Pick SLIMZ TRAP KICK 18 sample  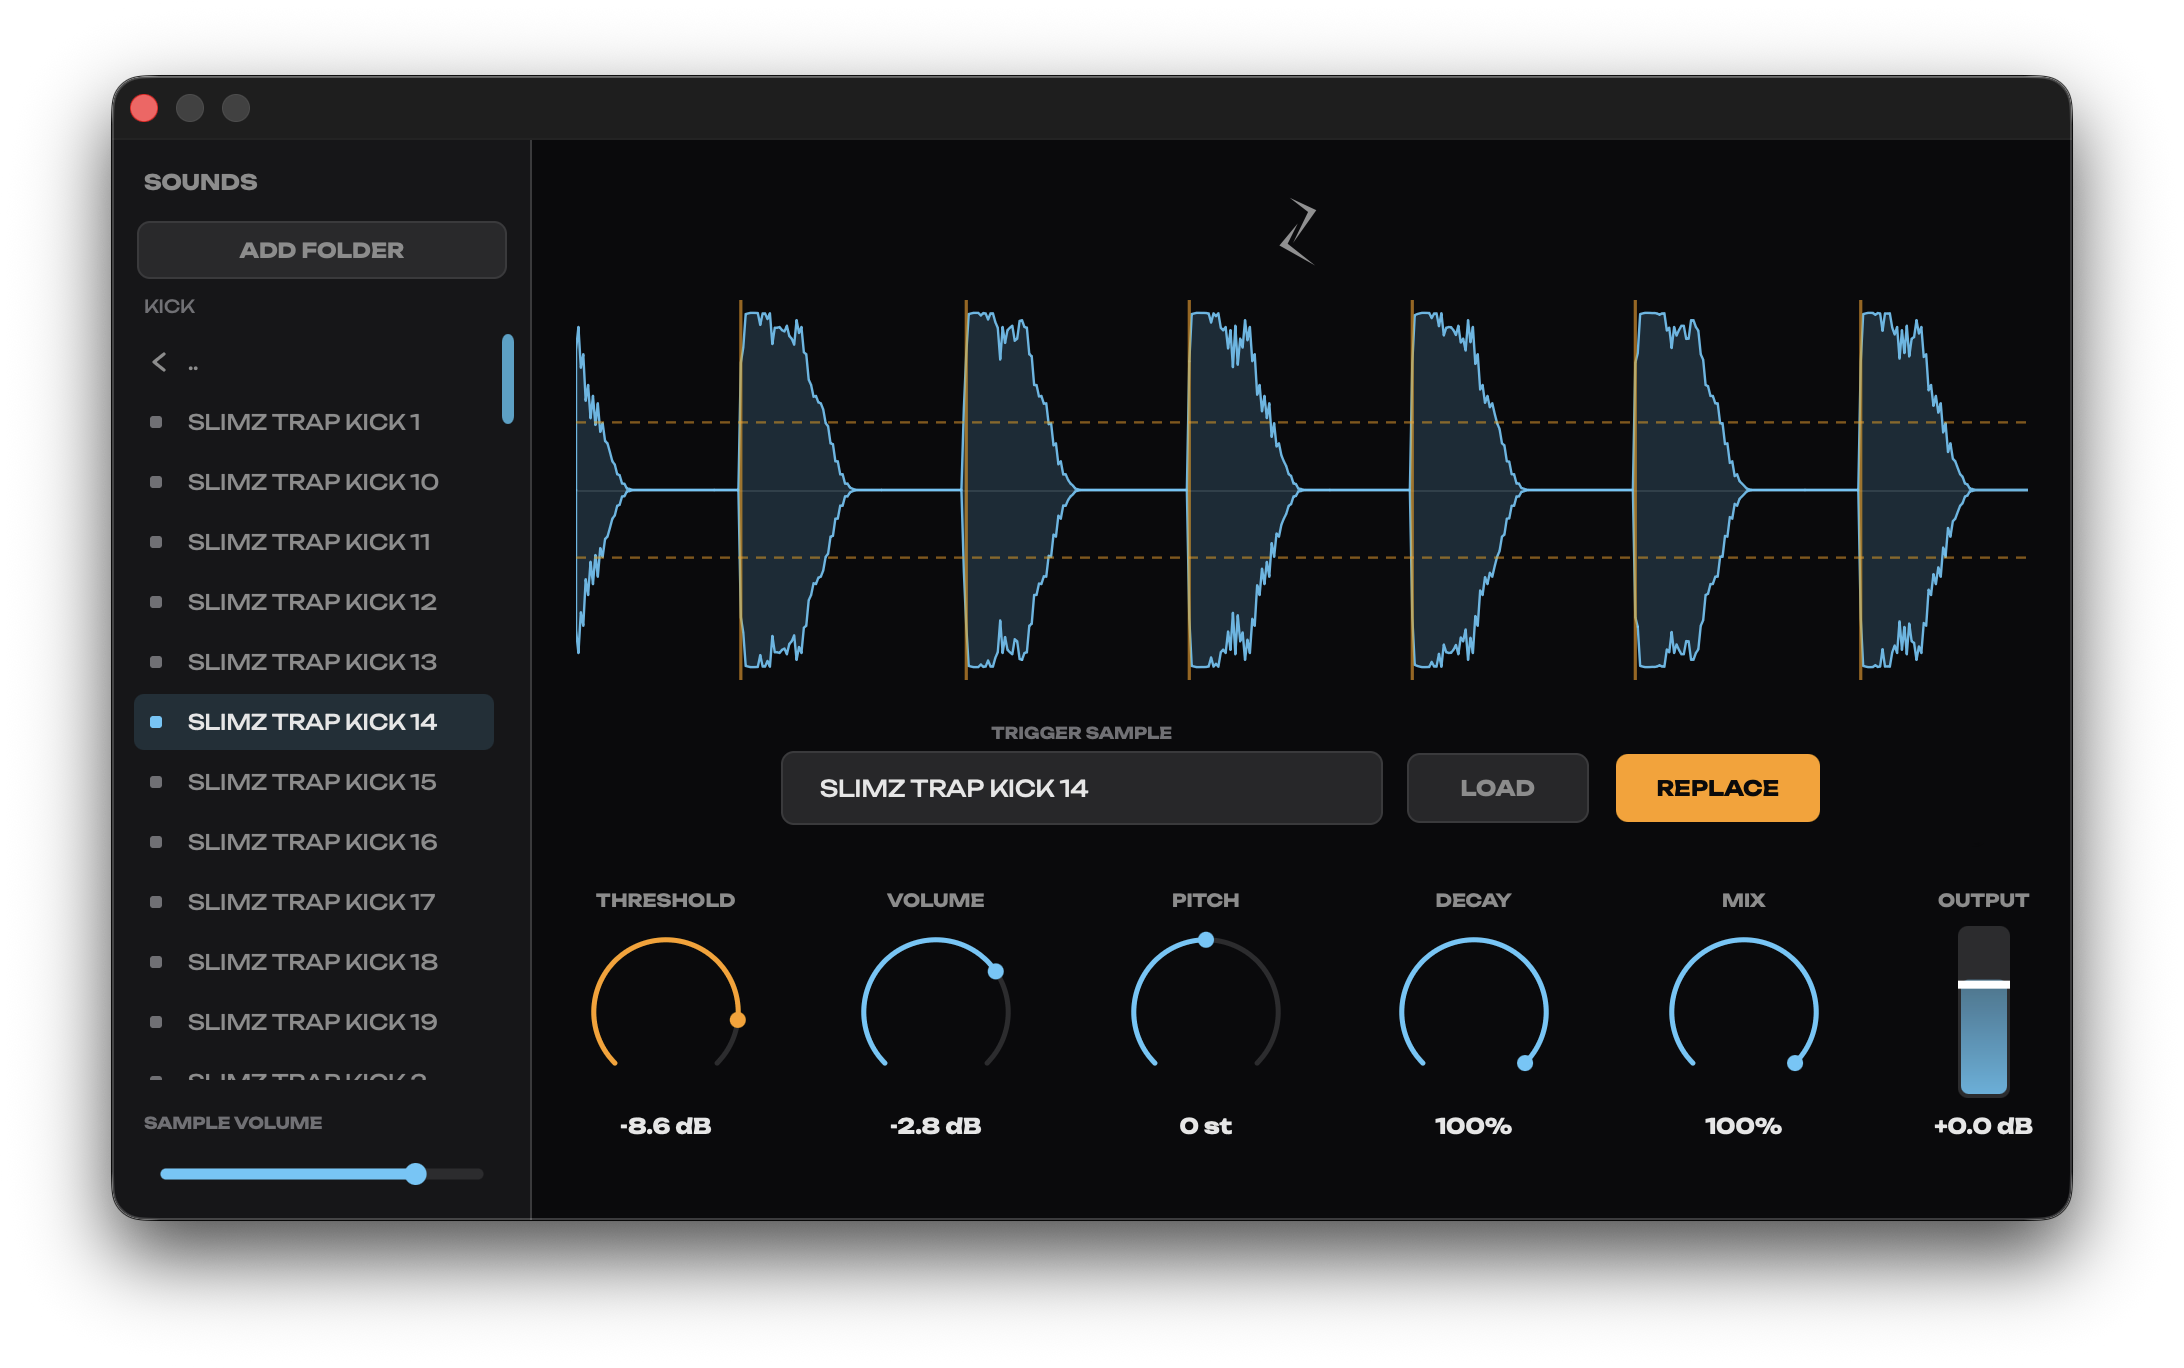coord(314,962)
